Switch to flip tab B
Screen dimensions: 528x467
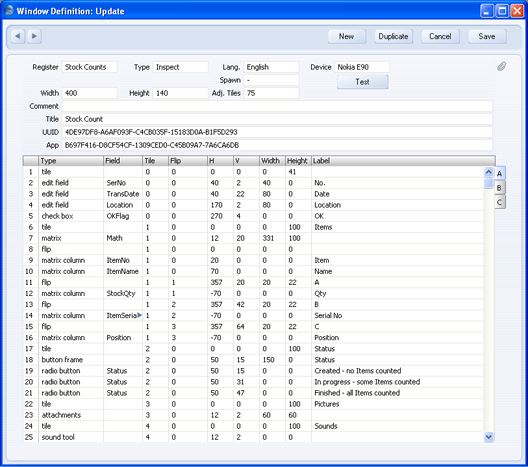coord(500,188)
